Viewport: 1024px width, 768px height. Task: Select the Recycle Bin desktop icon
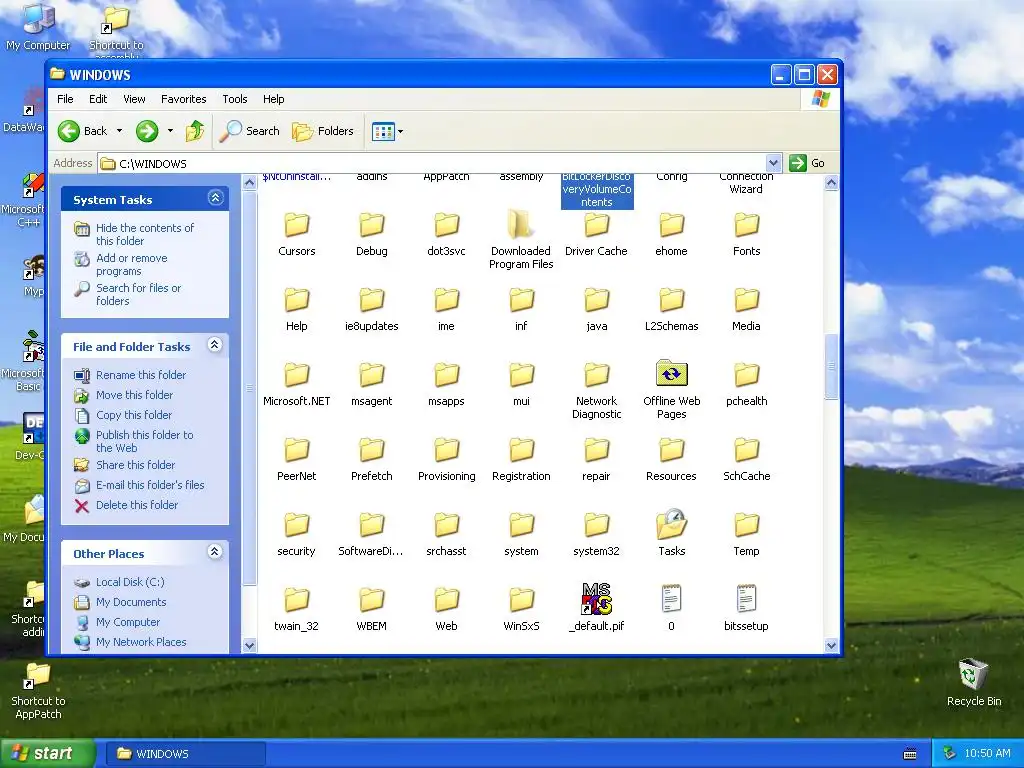974,682
